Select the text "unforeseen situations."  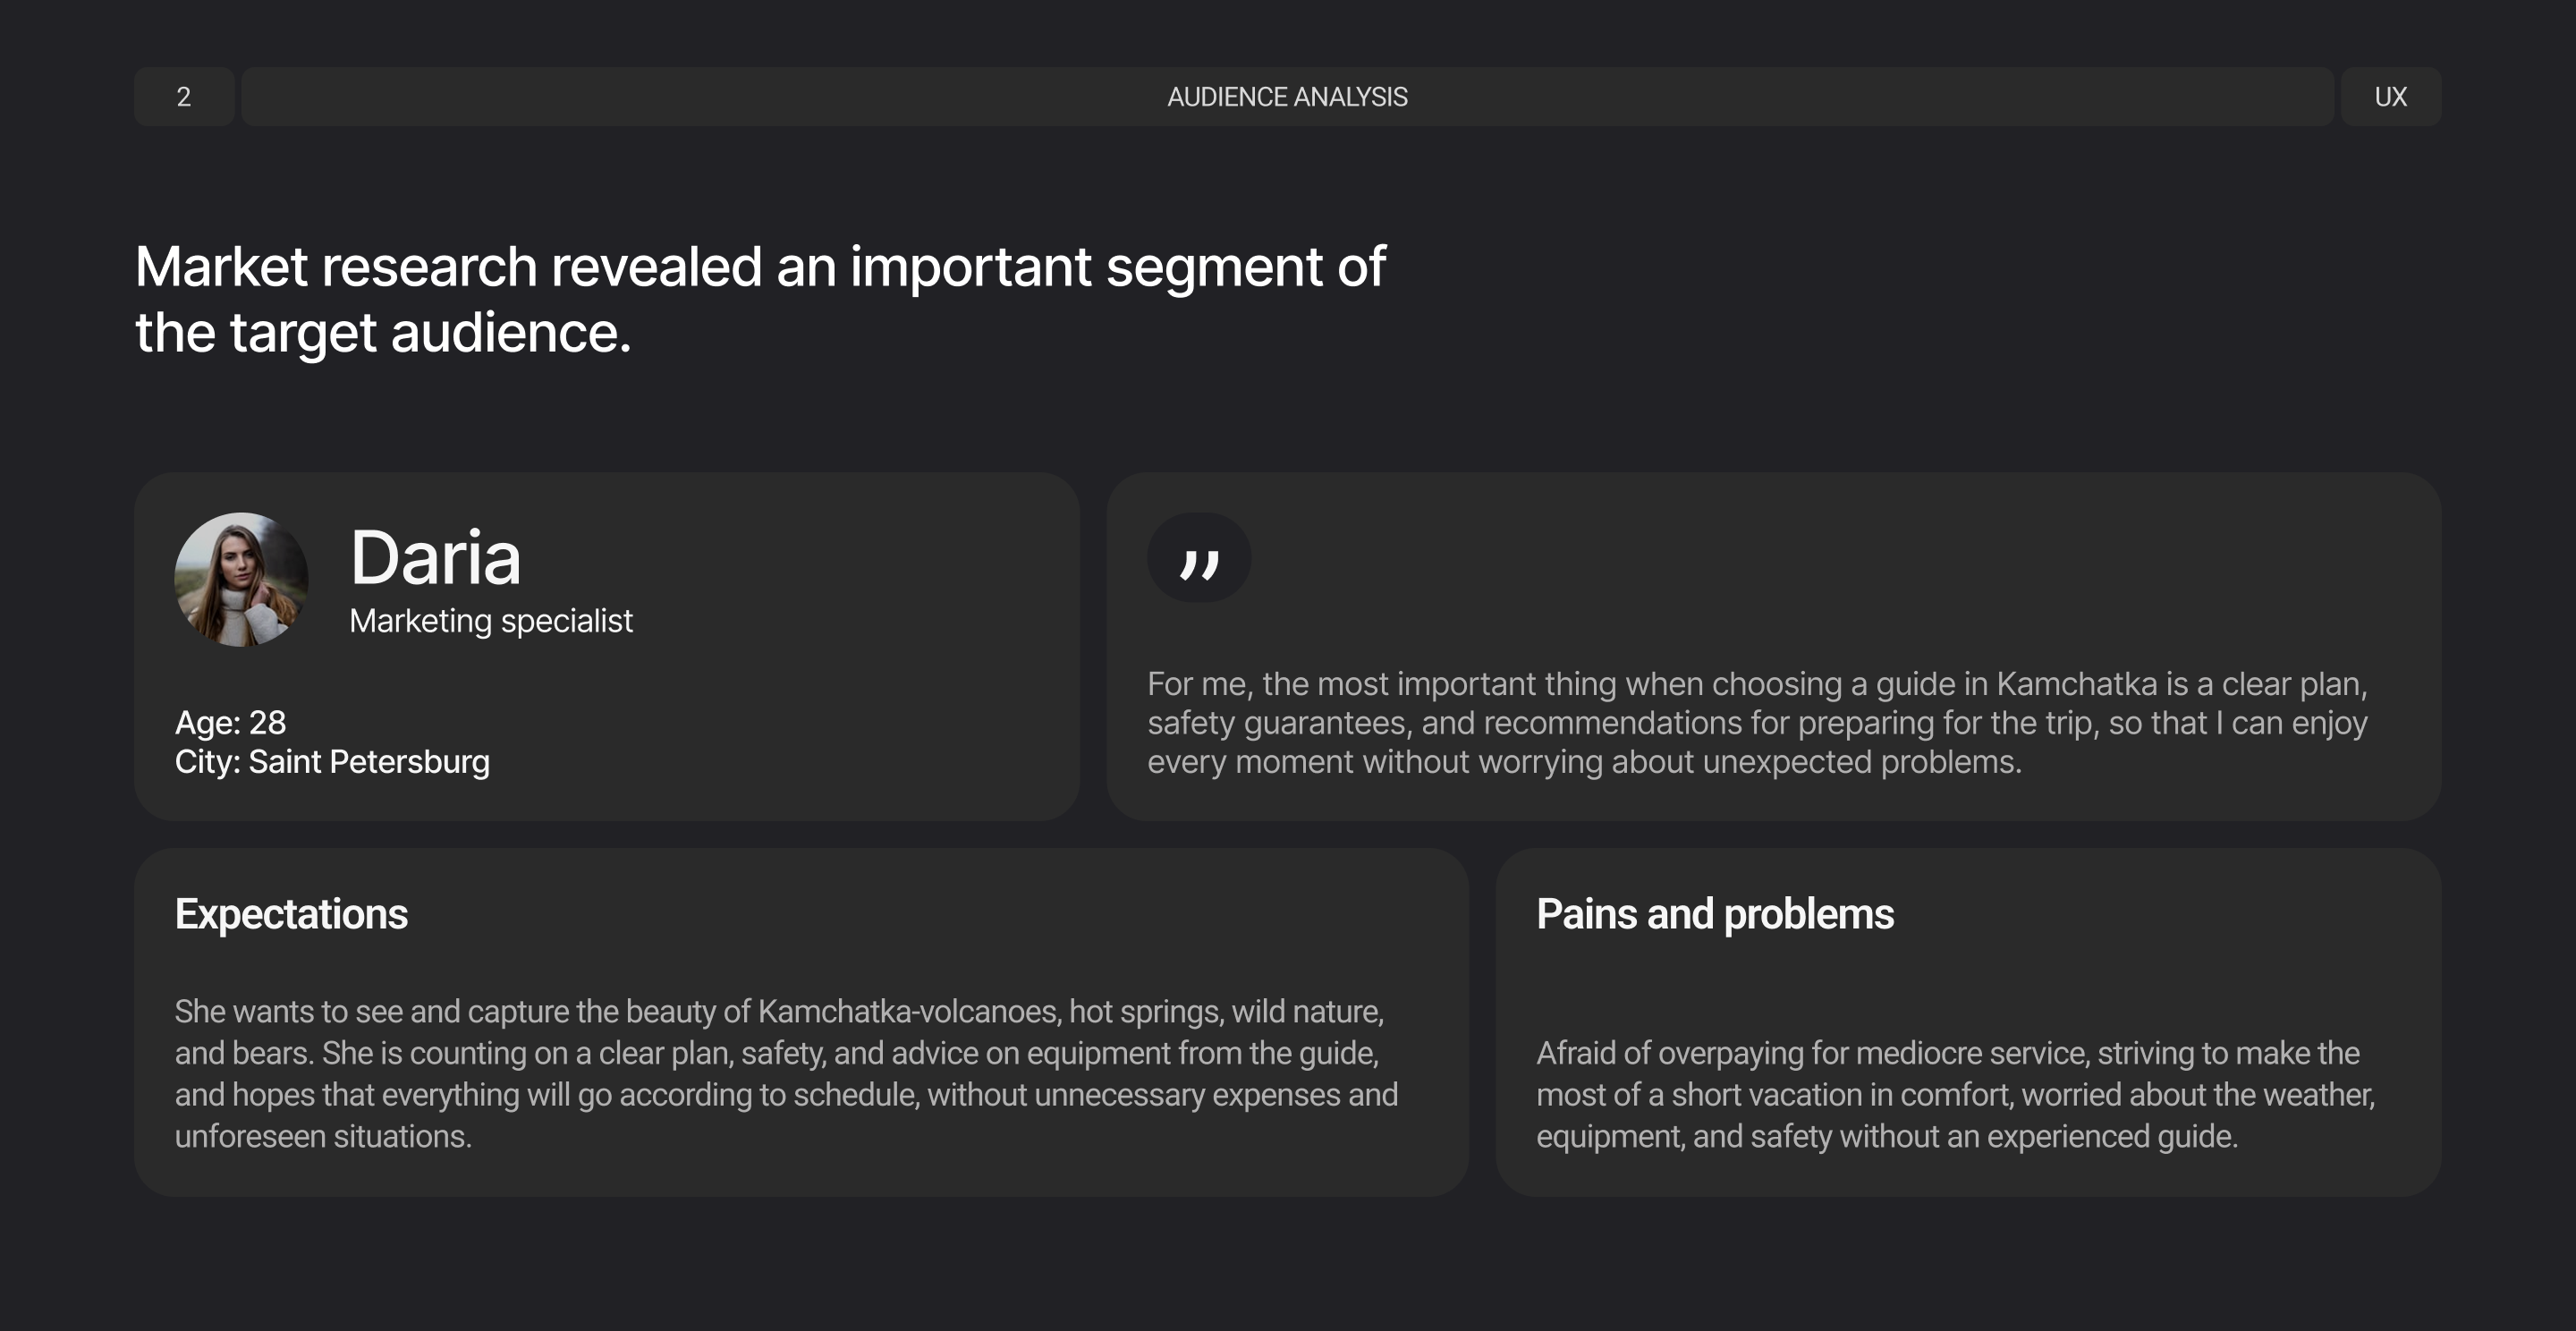click(323, 1136)
